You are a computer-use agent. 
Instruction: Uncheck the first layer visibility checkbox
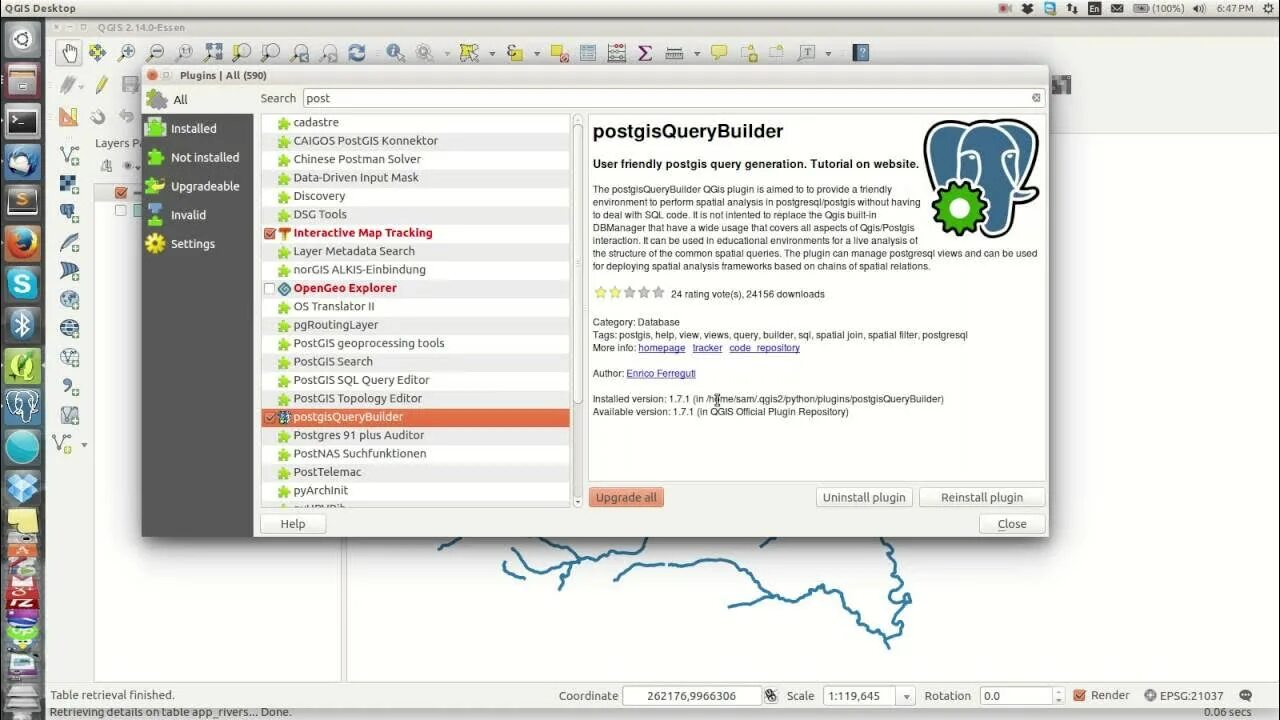coord(121,192)
